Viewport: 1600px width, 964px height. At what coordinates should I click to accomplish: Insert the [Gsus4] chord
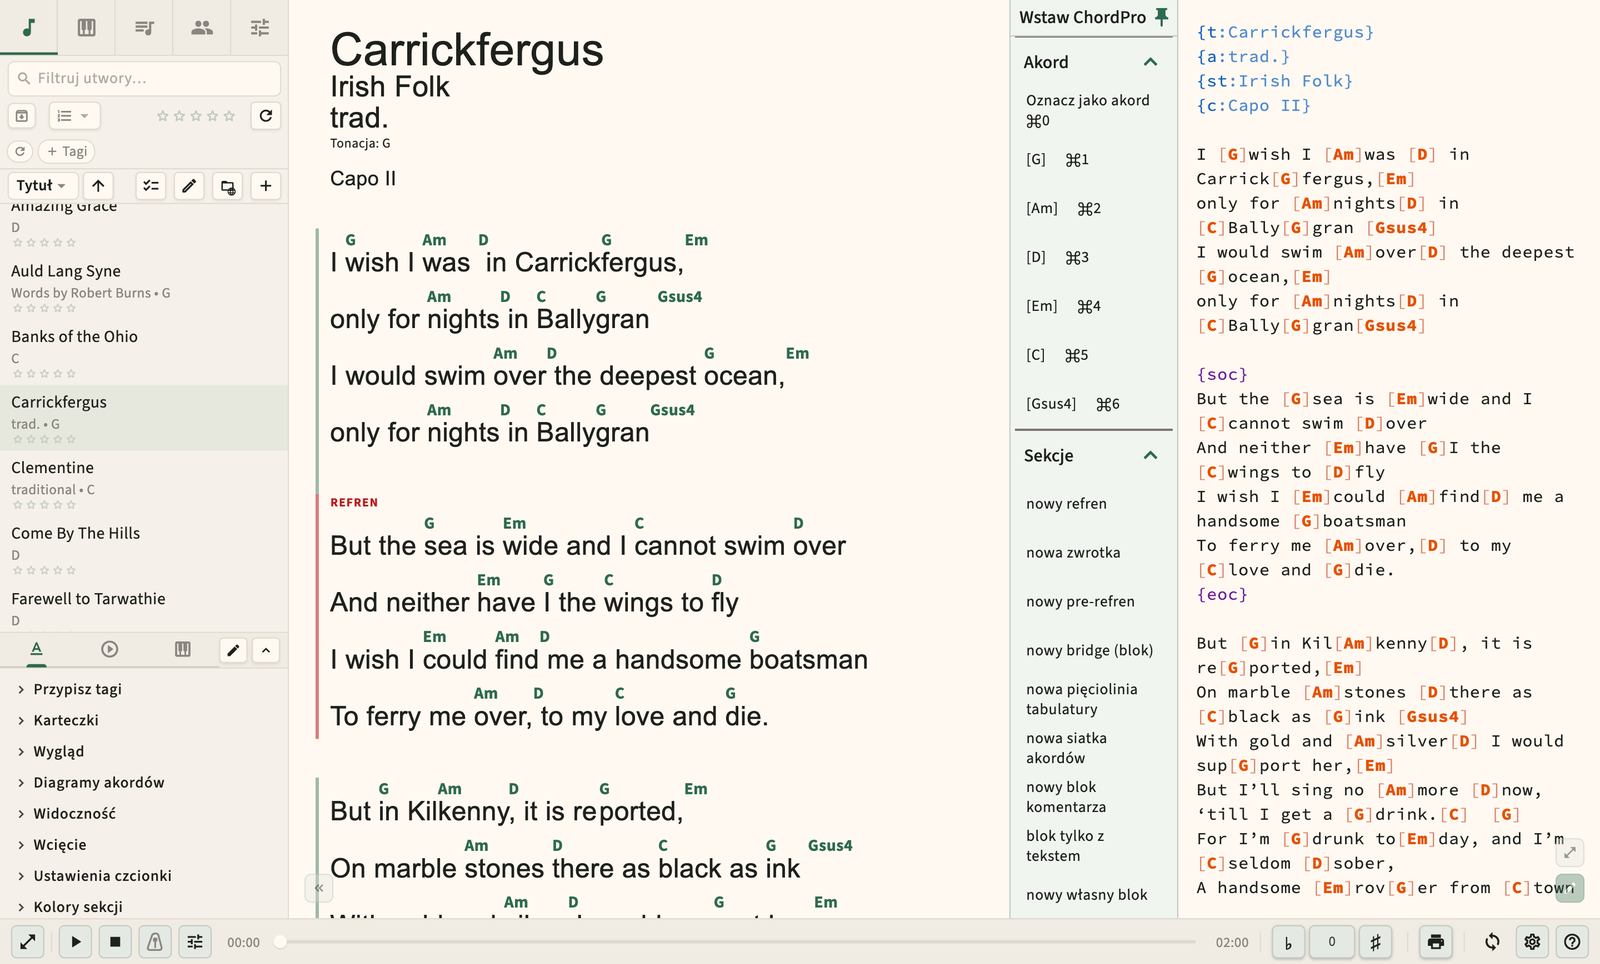1093,404
